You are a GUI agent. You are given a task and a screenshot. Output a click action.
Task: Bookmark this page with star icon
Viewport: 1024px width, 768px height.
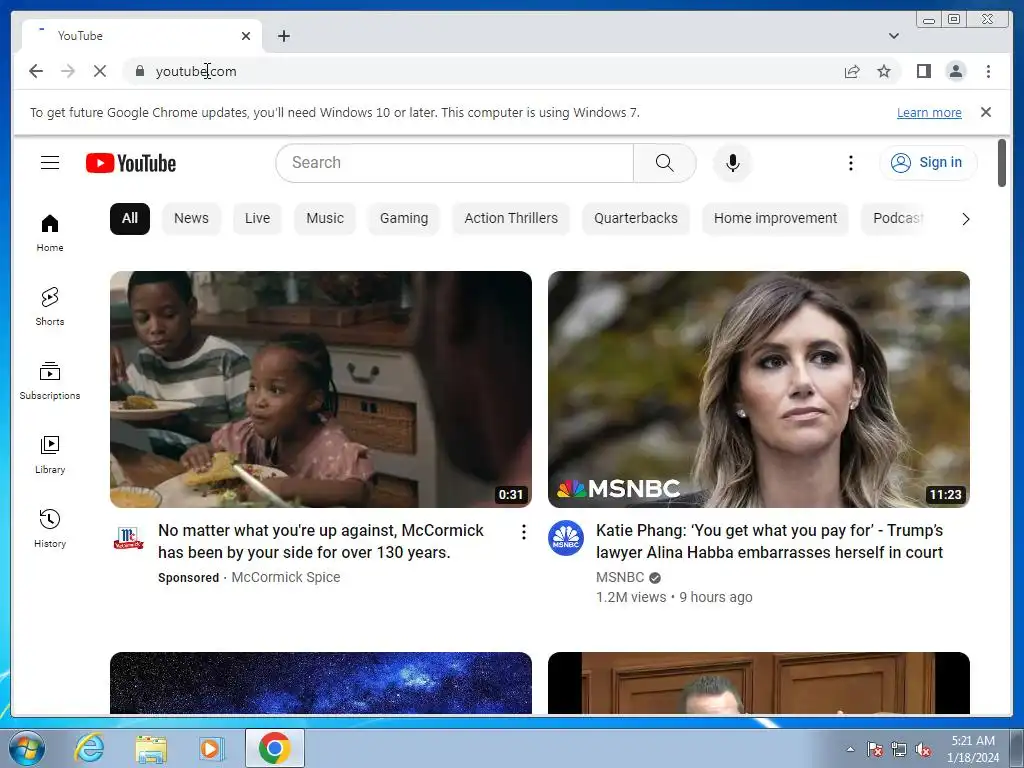[884, 71]
